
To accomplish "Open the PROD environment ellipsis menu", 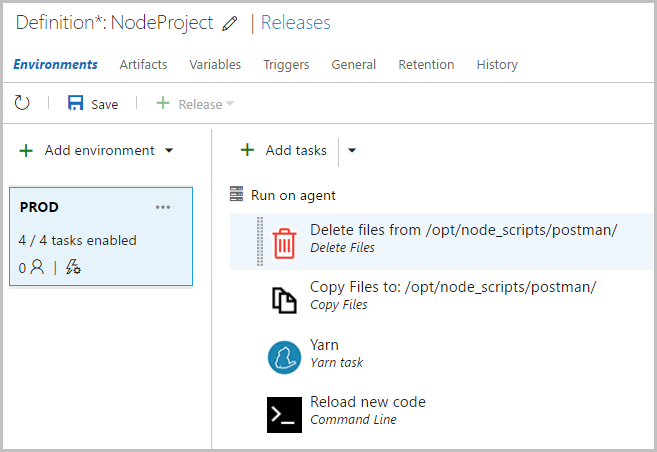I will (163, 207).
